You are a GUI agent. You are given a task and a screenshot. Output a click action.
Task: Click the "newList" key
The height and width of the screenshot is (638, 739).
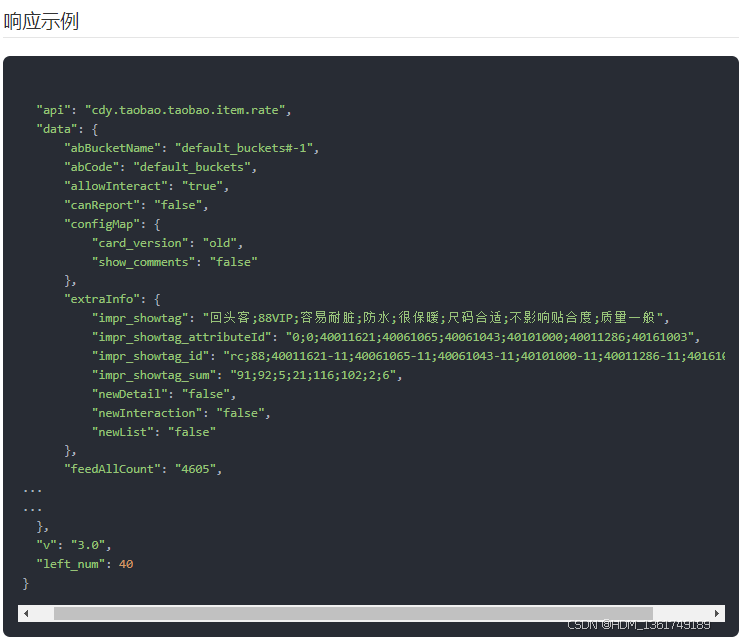pos(123,432)
